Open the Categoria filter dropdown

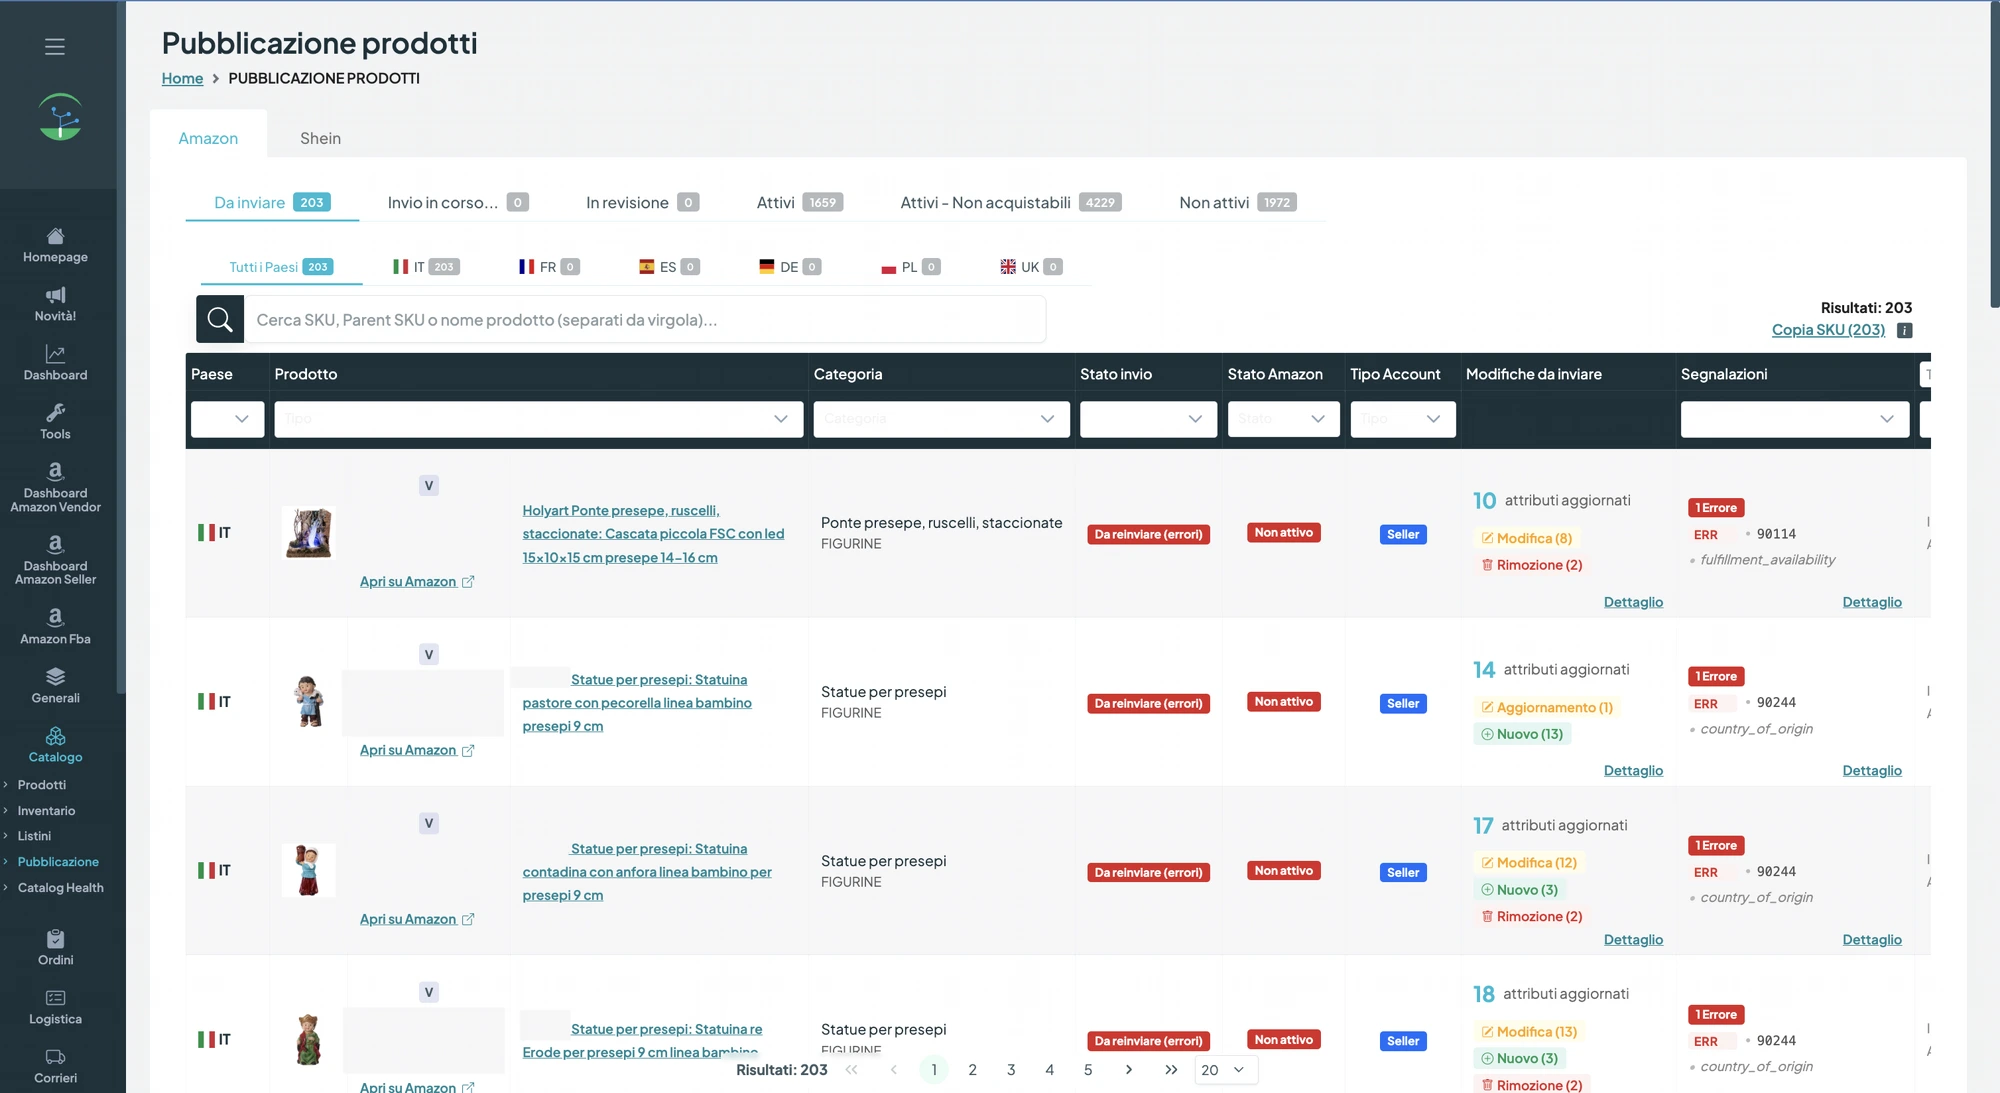[x=942, y=419]
